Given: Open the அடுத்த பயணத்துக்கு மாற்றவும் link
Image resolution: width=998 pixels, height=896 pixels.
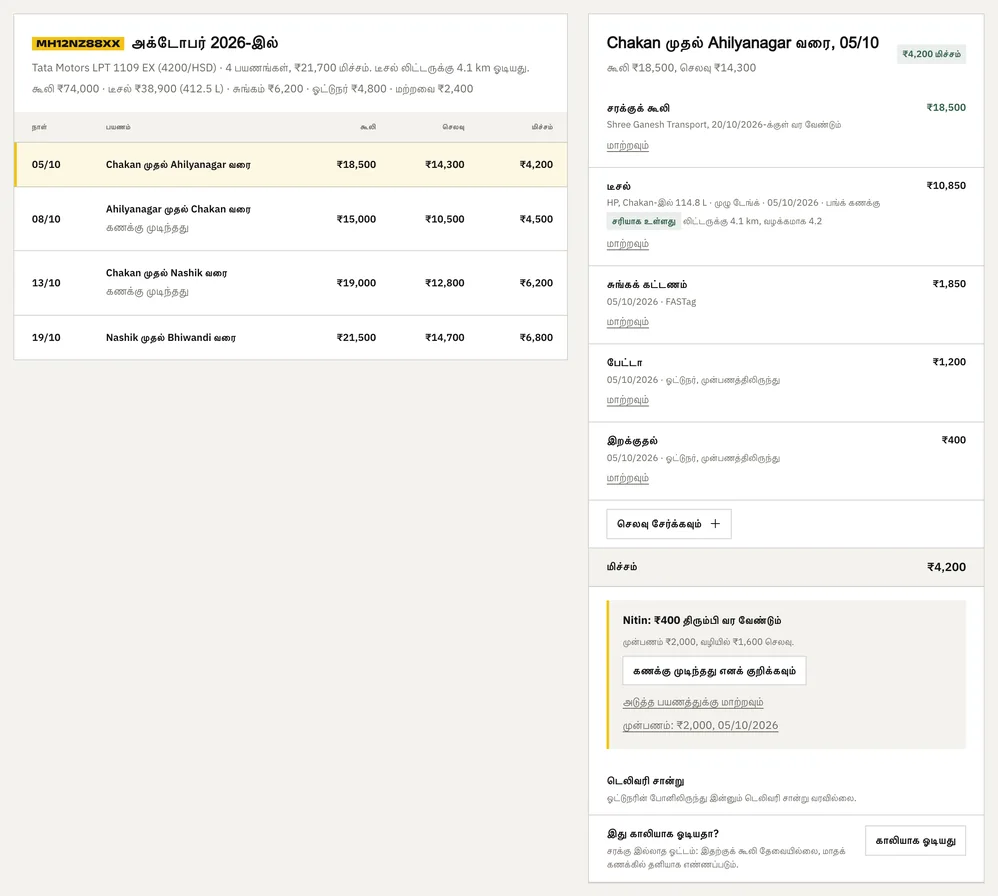Looking at the screenshot, I should click(x=693, y=703).
